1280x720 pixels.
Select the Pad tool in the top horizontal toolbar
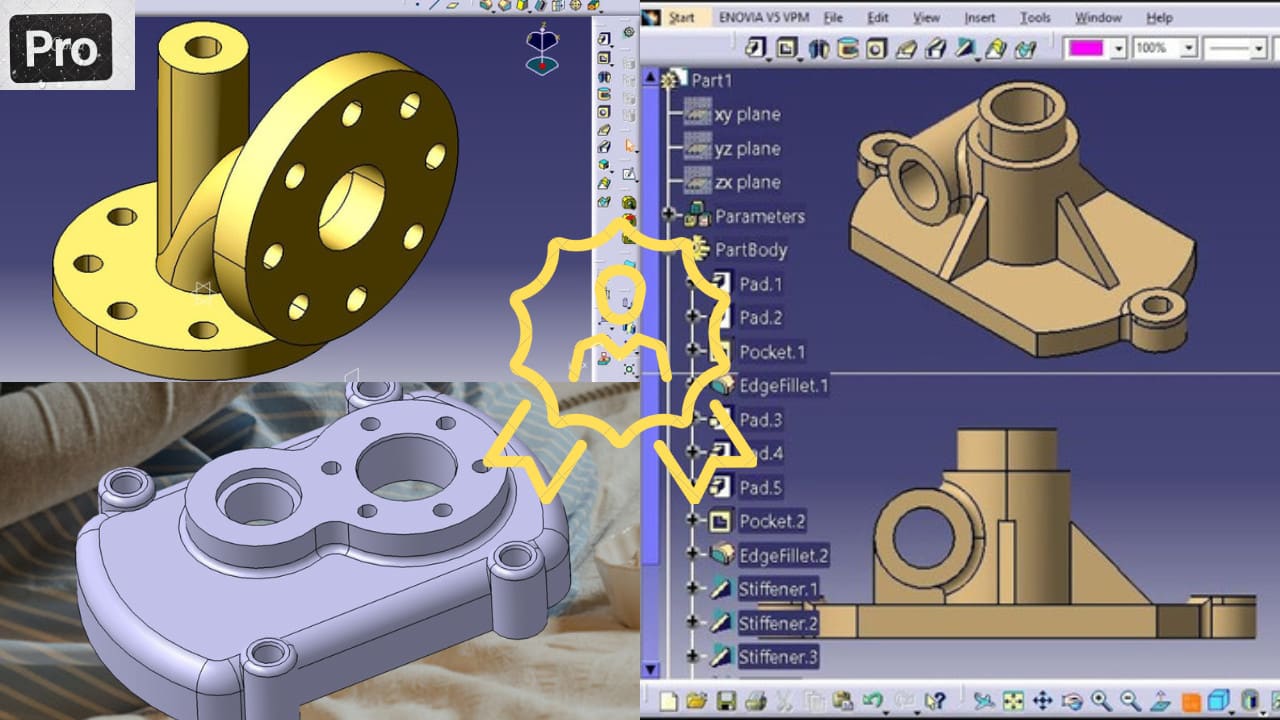[x=757, y=47]
